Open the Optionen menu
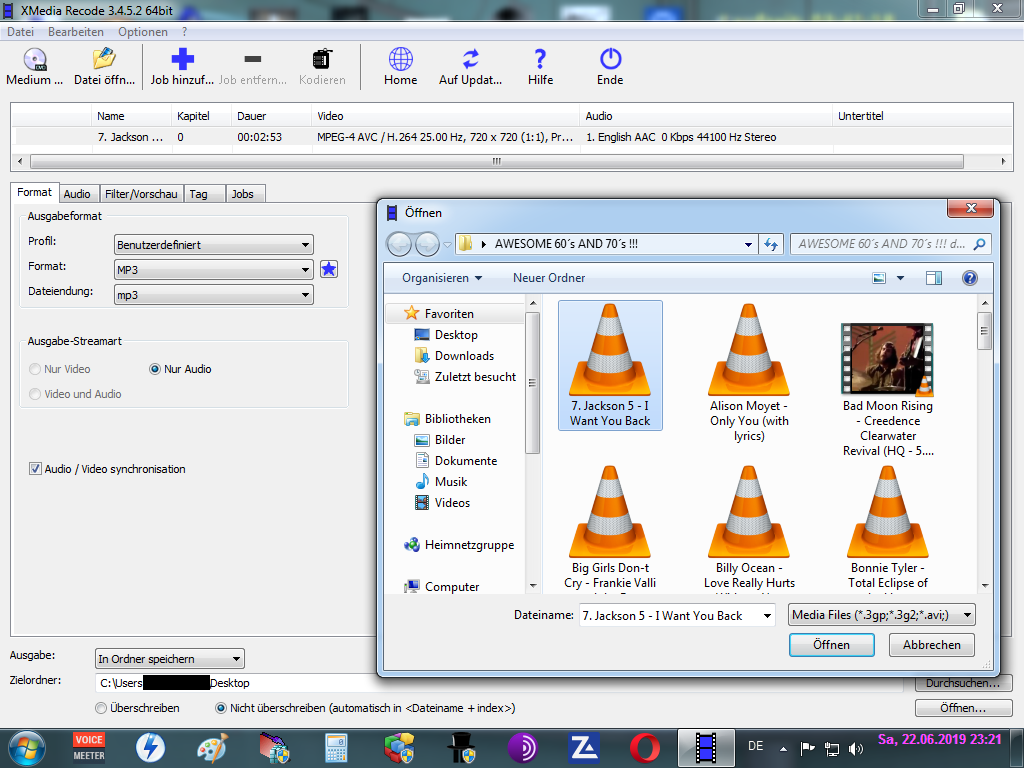The image size is (1024, 768). pyautogui.click(x=142, y=32)
